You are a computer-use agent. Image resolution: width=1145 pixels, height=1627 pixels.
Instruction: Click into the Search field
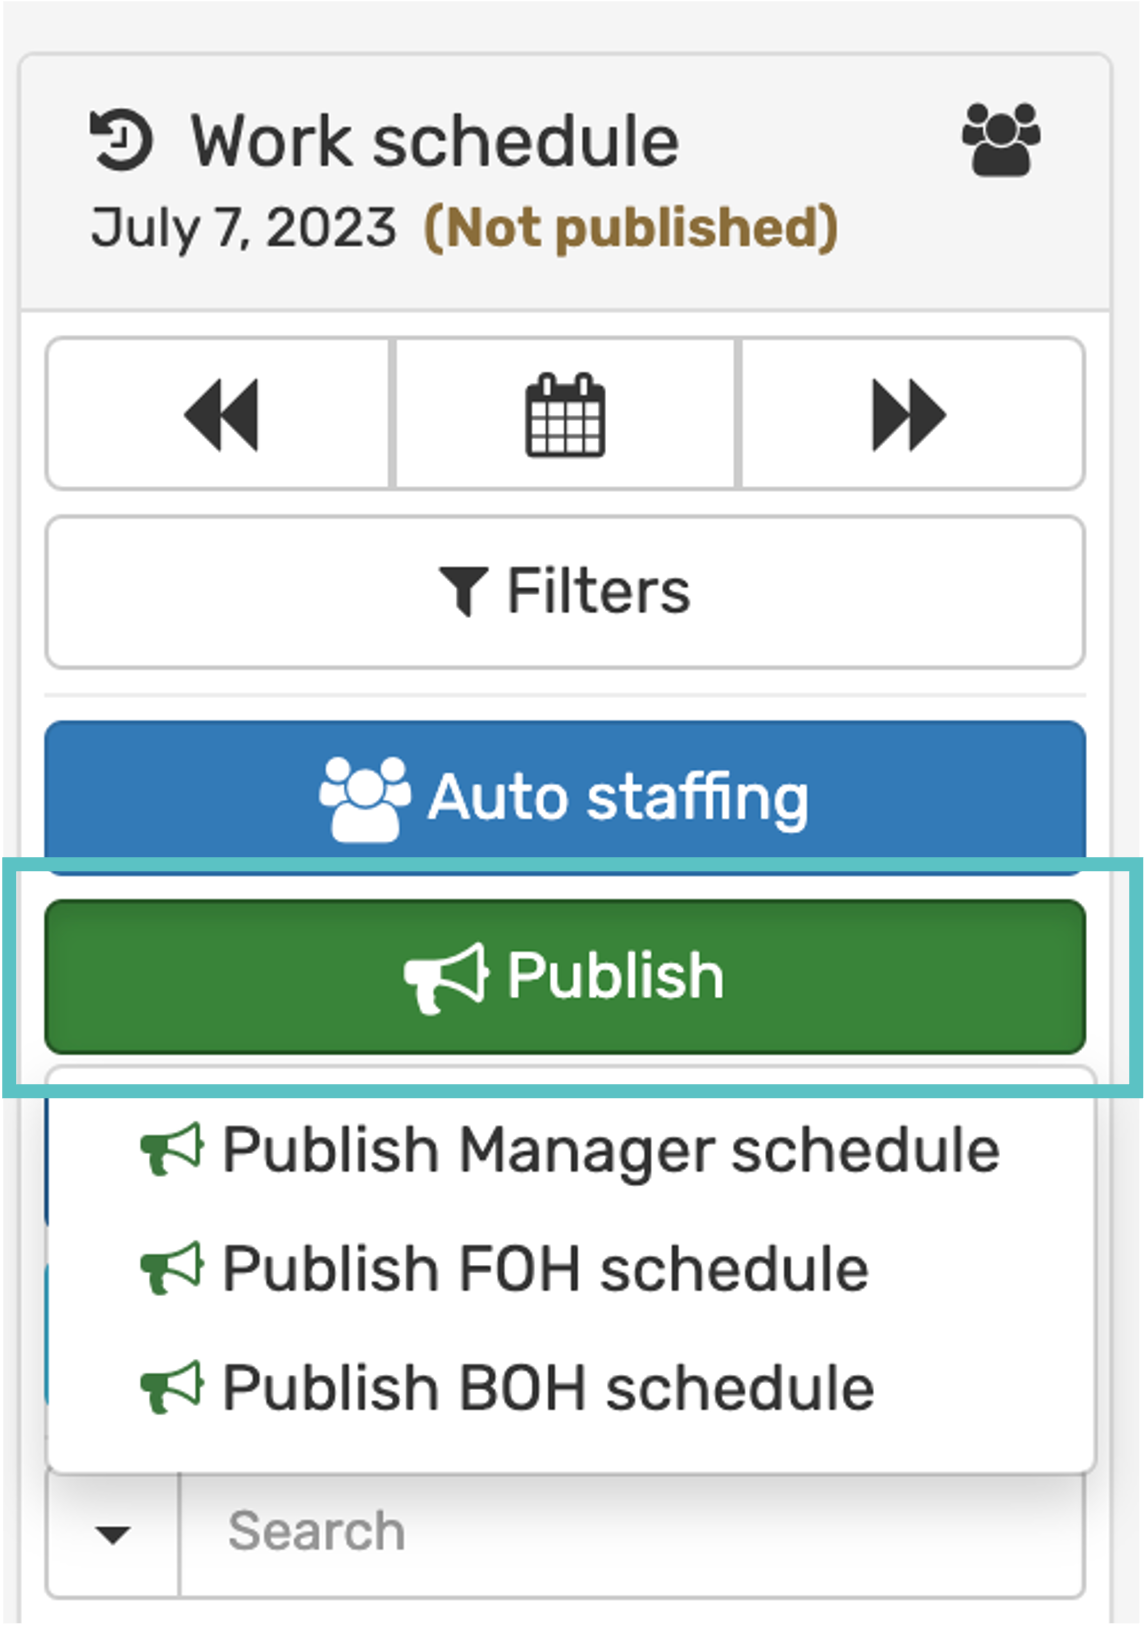pyautogui.click(x=630, y=1533)
